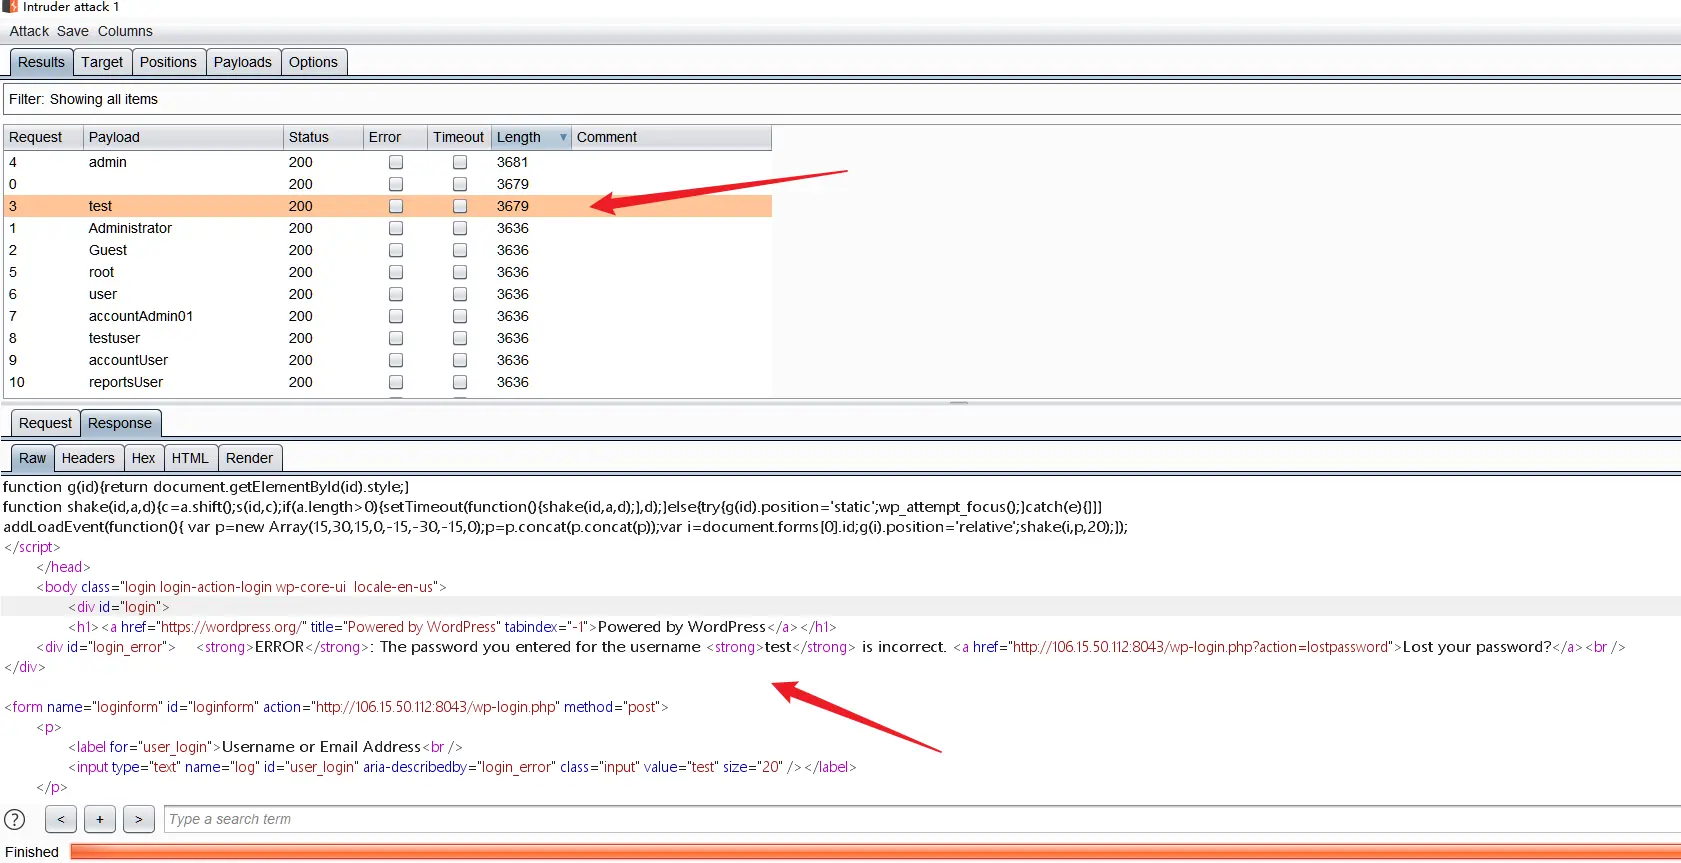Select the accountUser payload row
Screen dimensions: 1681x863
[x=388, y=360]
